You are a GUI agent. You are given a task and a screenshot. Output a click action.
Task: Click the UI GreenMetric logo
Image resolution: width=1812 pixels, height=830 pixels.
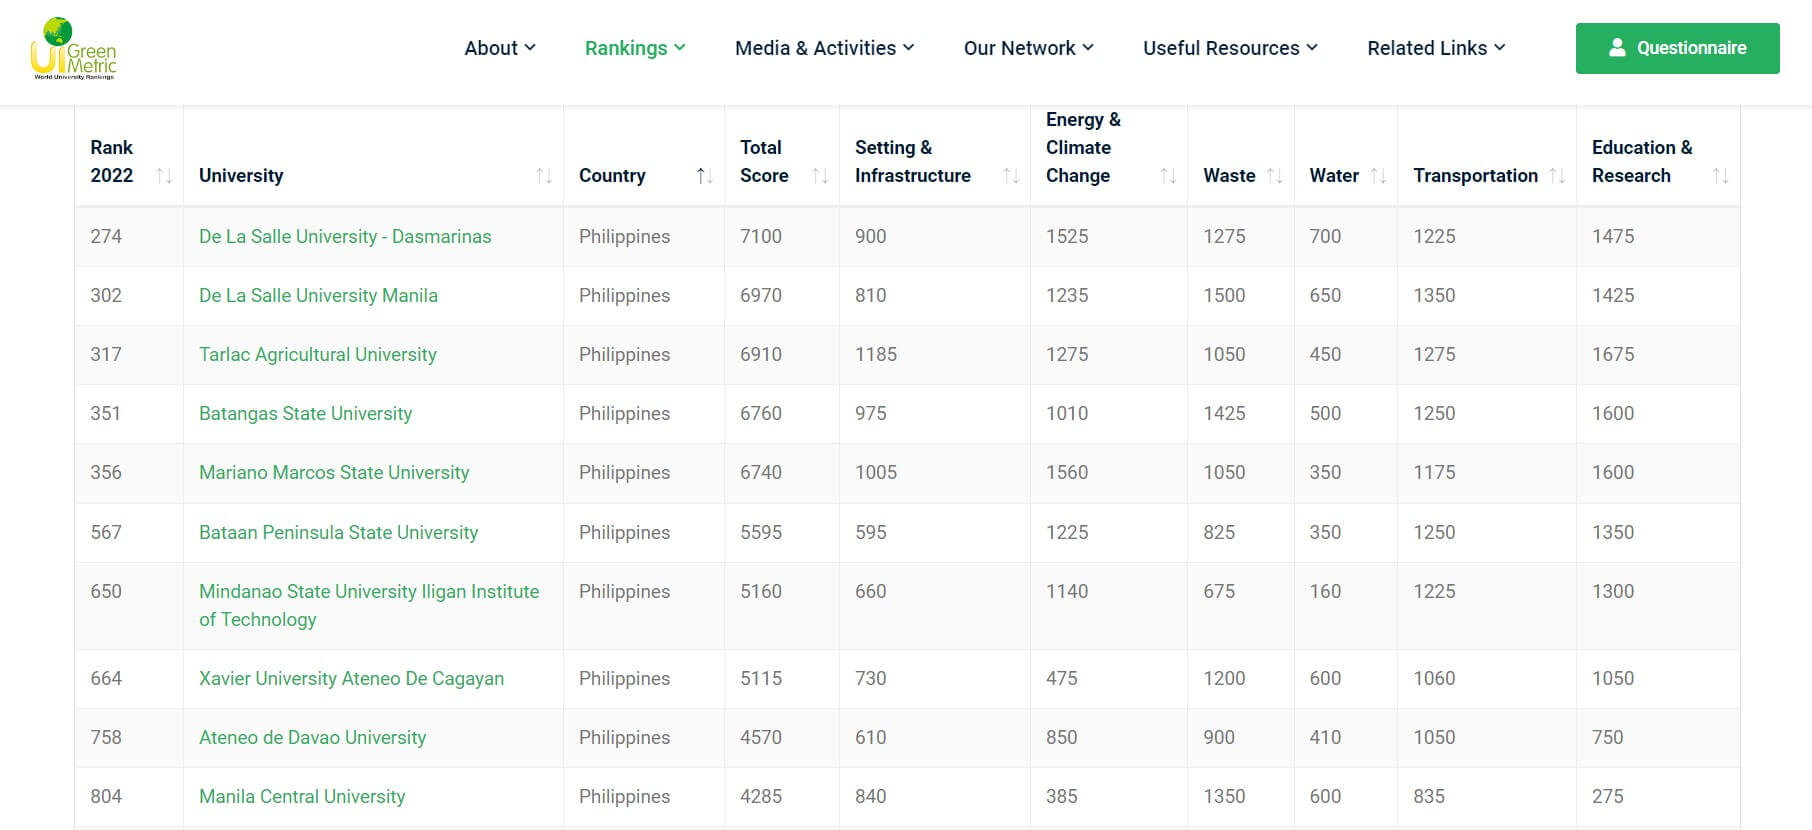74,48
